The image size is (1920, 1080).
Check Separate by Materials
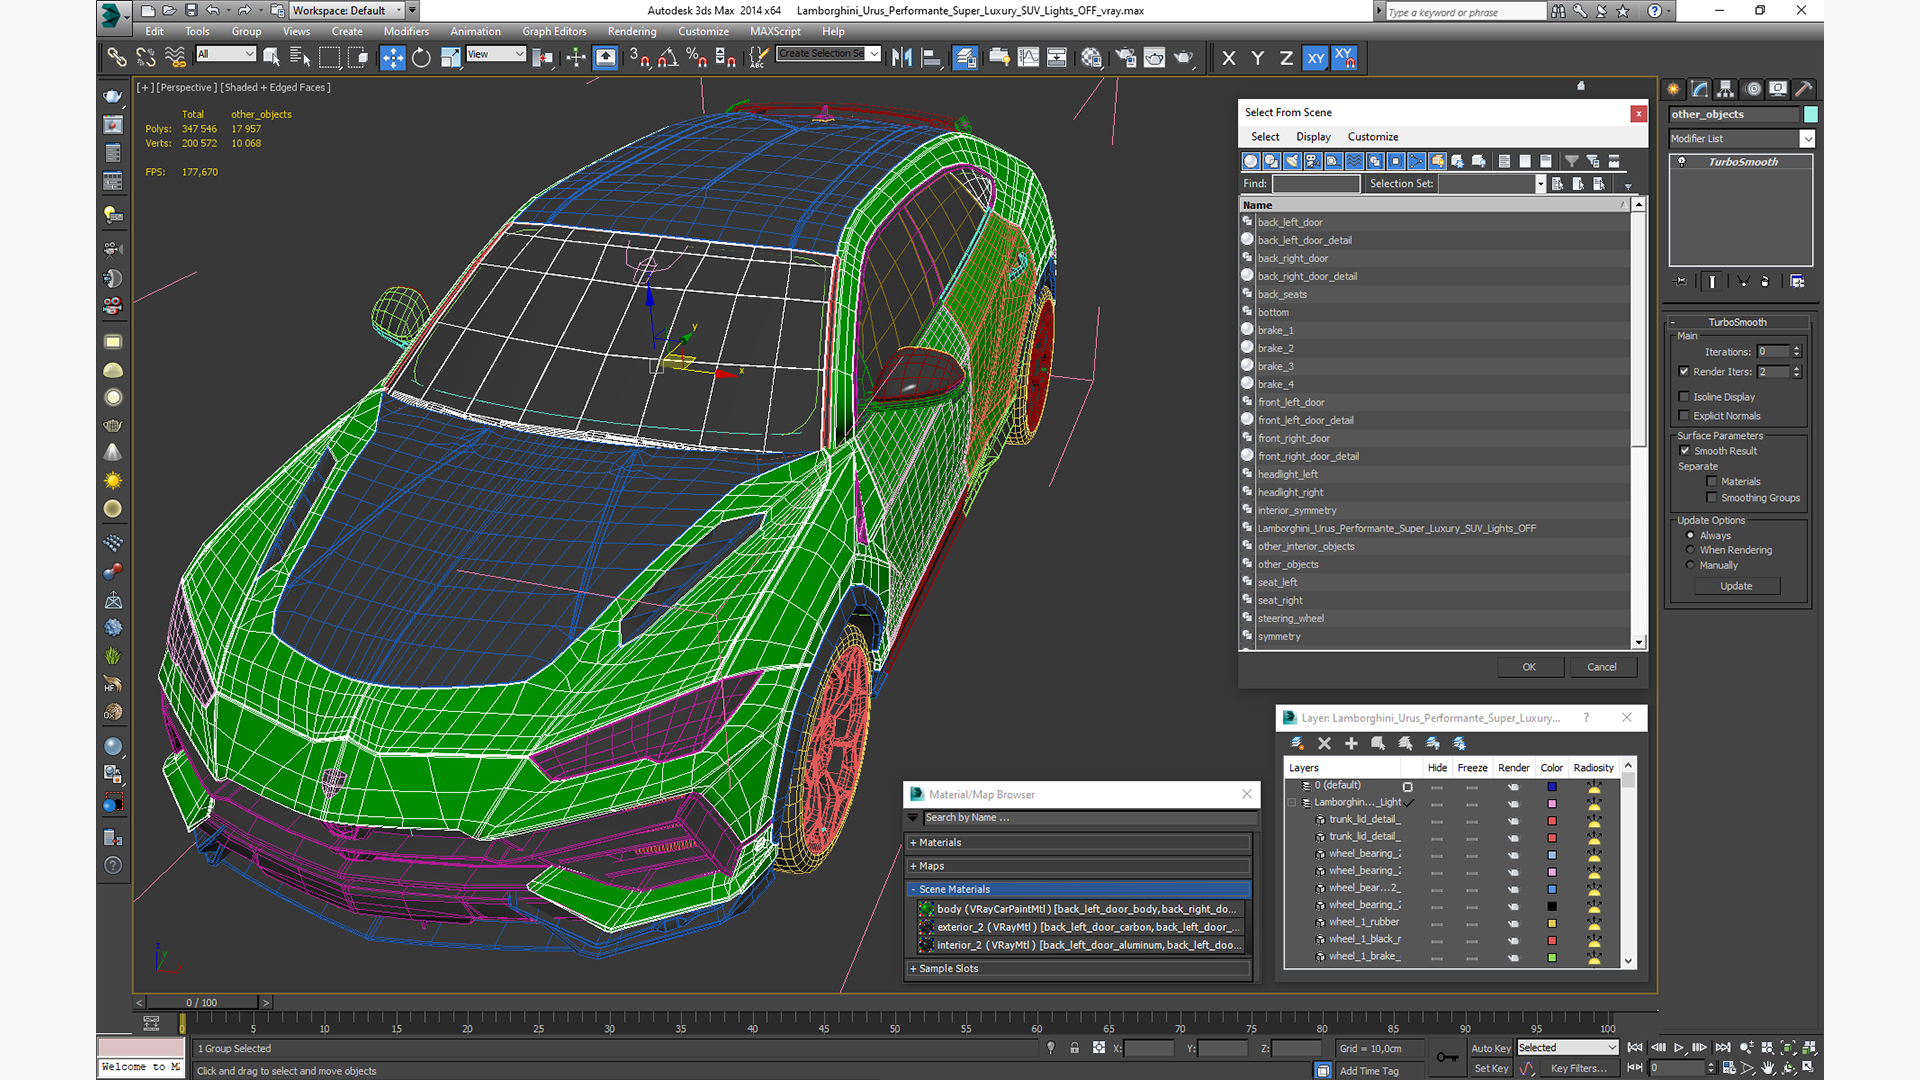[1713, 482]
